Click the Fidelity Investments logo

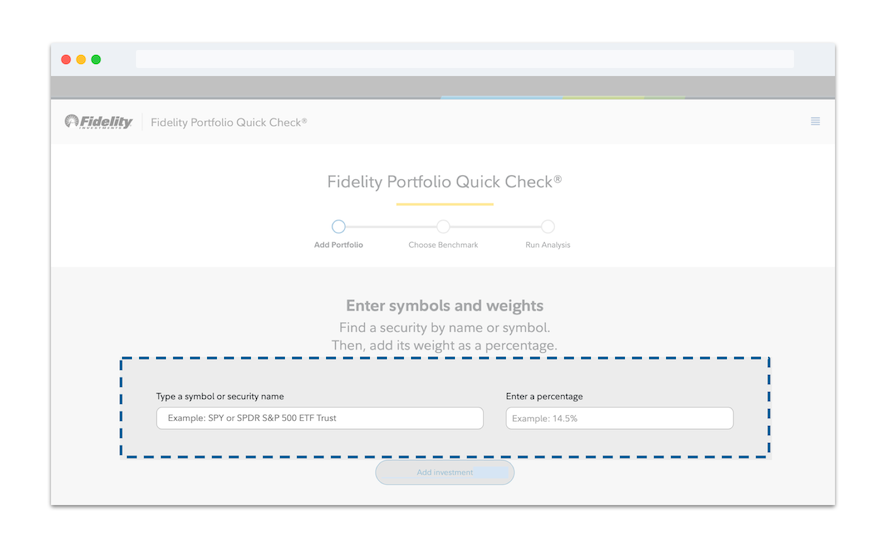98,122
